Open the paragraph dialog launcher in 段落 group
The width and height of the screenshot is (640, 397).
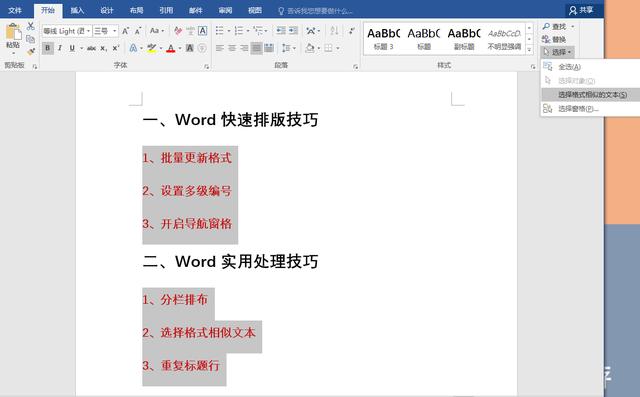click(356, 67)
